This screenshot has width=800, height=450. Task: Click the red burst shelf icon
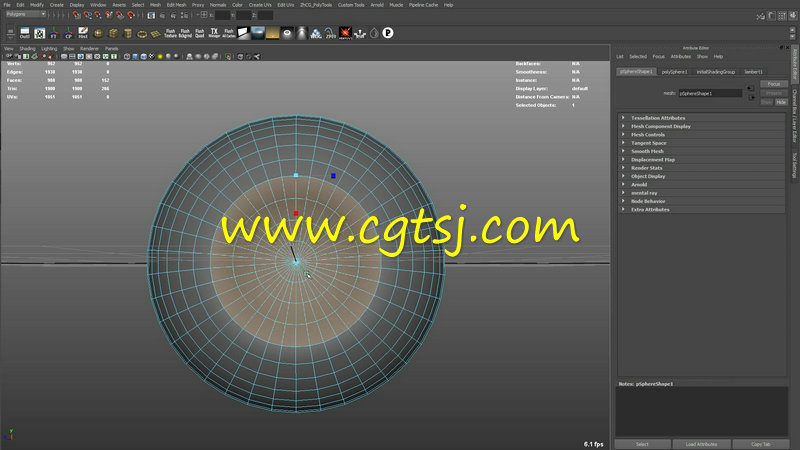click(345, 34)
